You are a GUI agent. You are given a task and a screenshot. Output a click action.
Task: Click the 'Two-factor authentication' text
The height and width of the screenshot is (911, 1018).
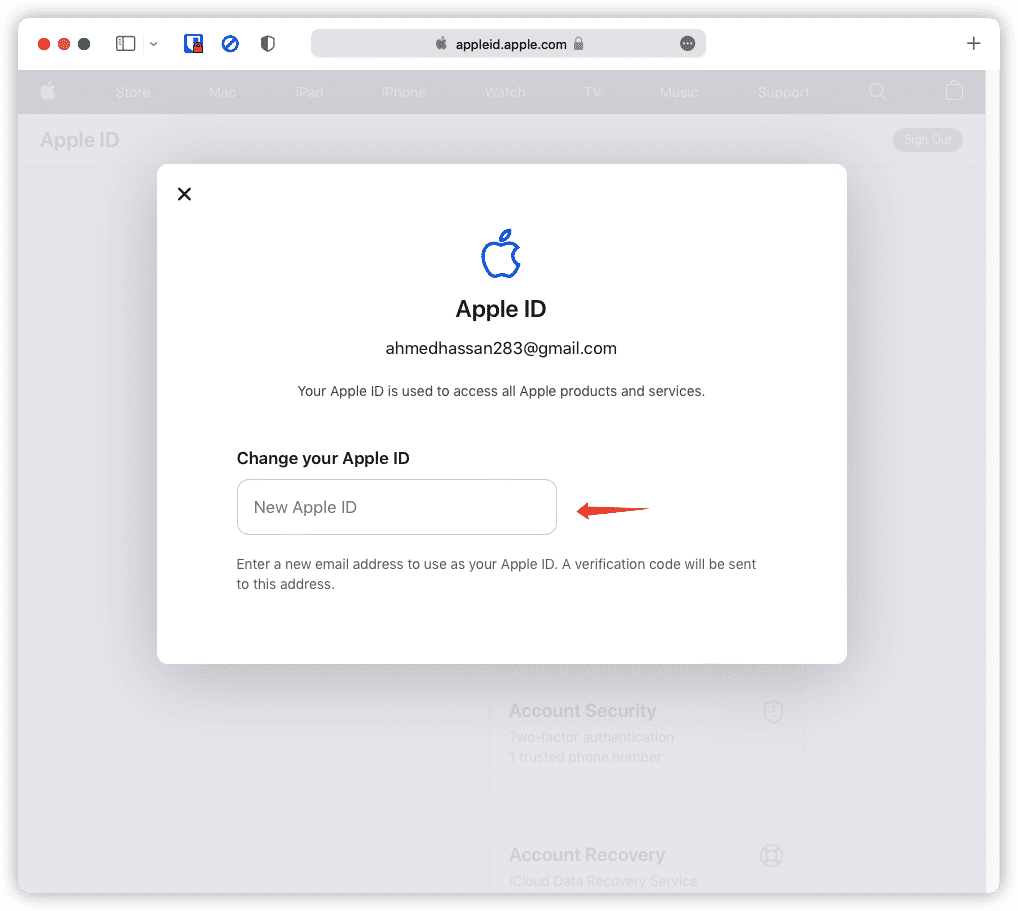[591, 738]
